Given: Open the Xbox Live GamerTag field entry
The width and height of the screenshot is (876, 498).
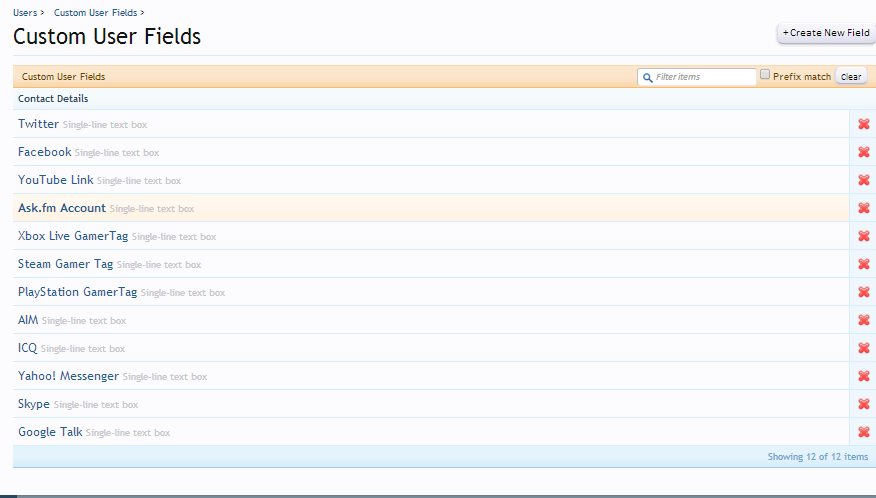Looking at the screenshot, I should click(x=73, y=235).
